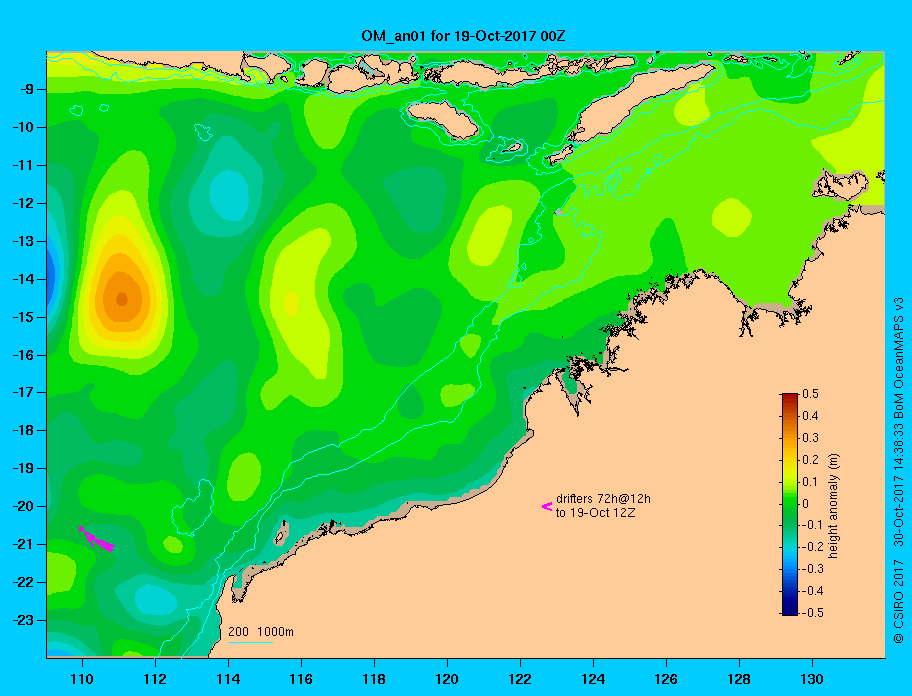
Task: Click latitude axis label -10
Action: [23, 127]
